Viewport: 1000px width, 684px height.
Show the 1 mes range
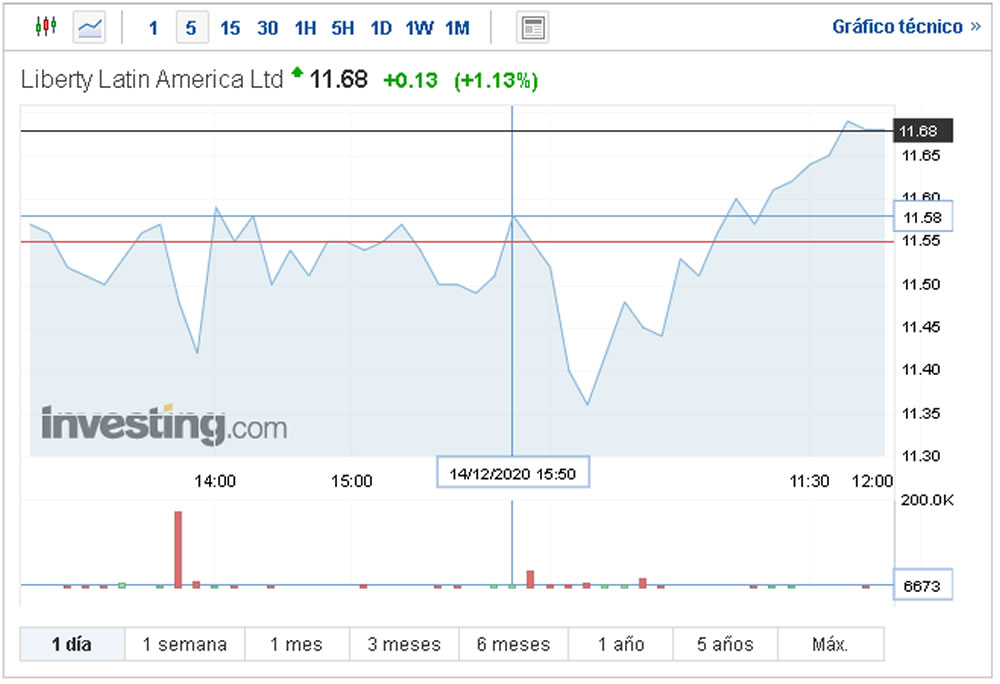click(x=297, y=644)
